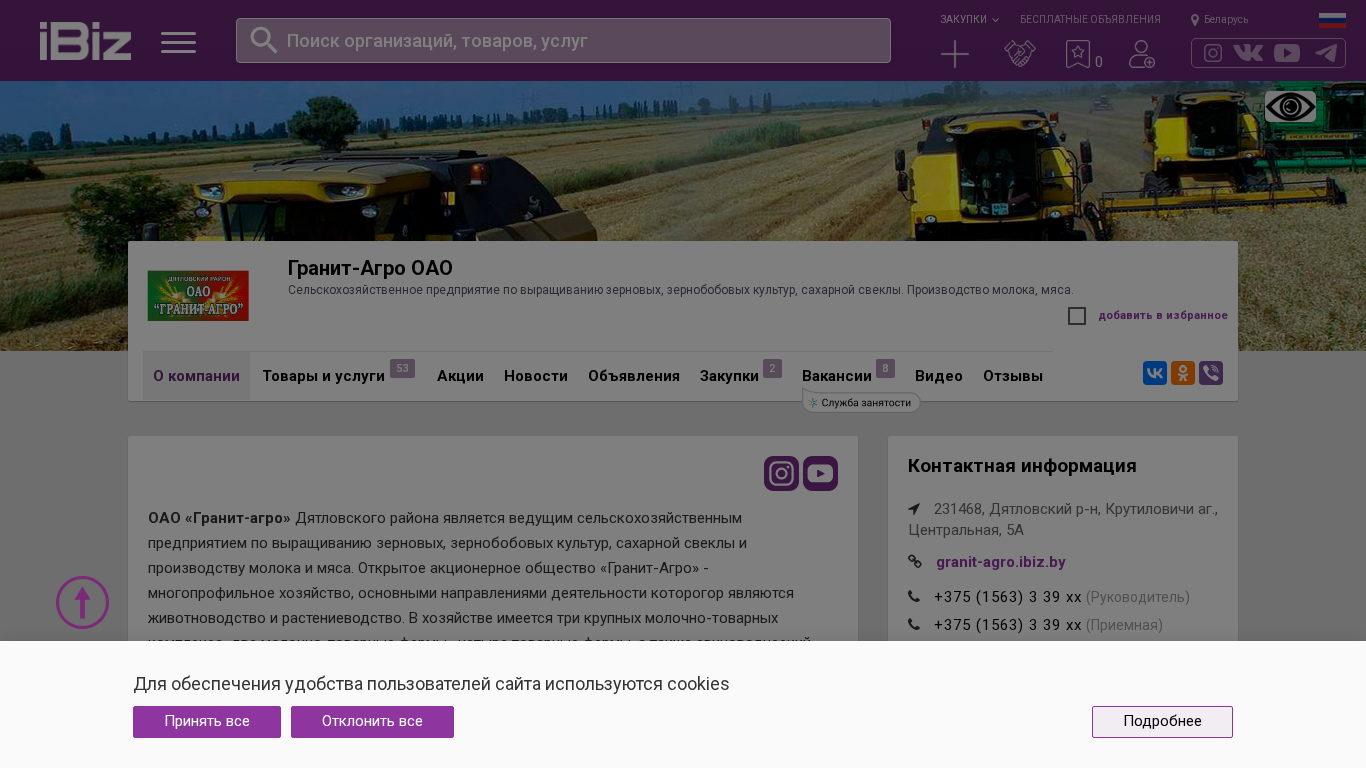Open the user registration icon
Screen dimensions: 1366x768
pyautogui.click(x=1142, y=54)
